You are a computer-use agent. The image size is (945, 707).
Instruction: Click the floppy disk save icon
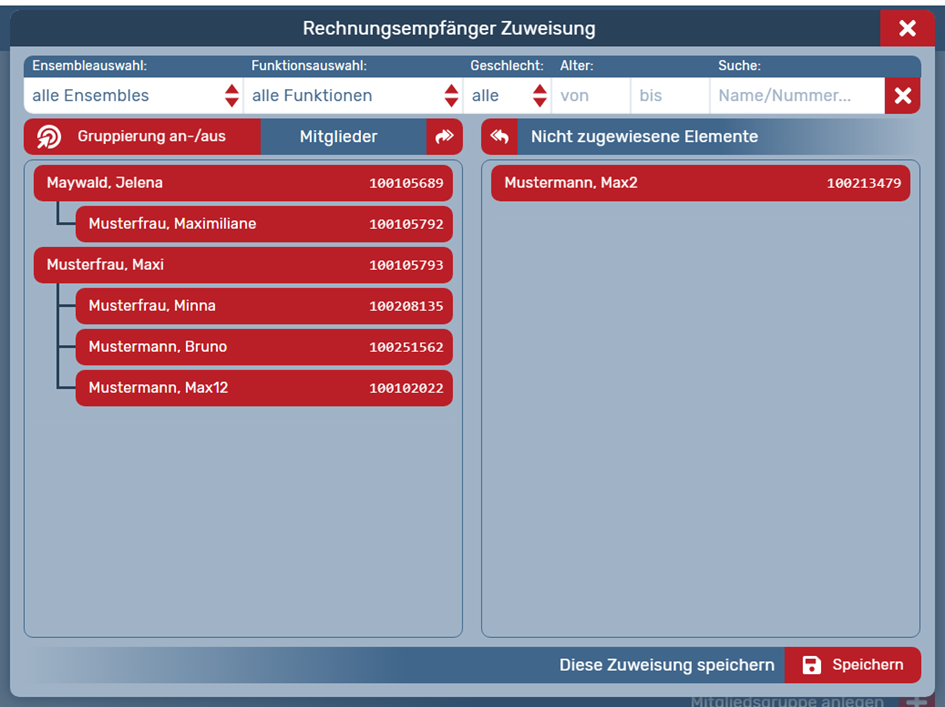(812, 665)
